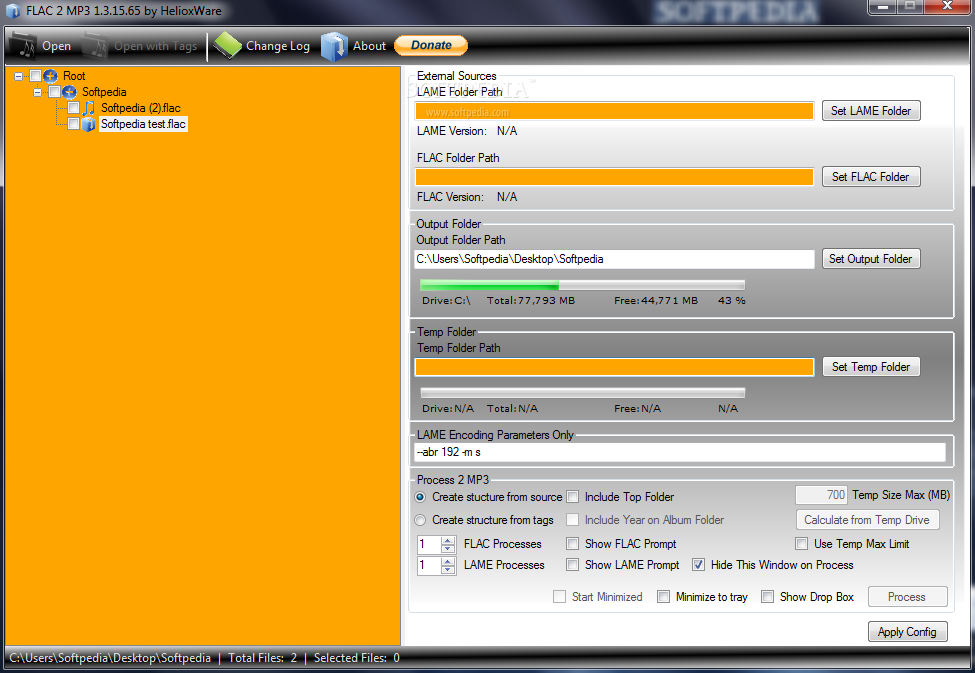Click the Selected Files: 0 status text
975x673 pixels.
click(356, 658)
